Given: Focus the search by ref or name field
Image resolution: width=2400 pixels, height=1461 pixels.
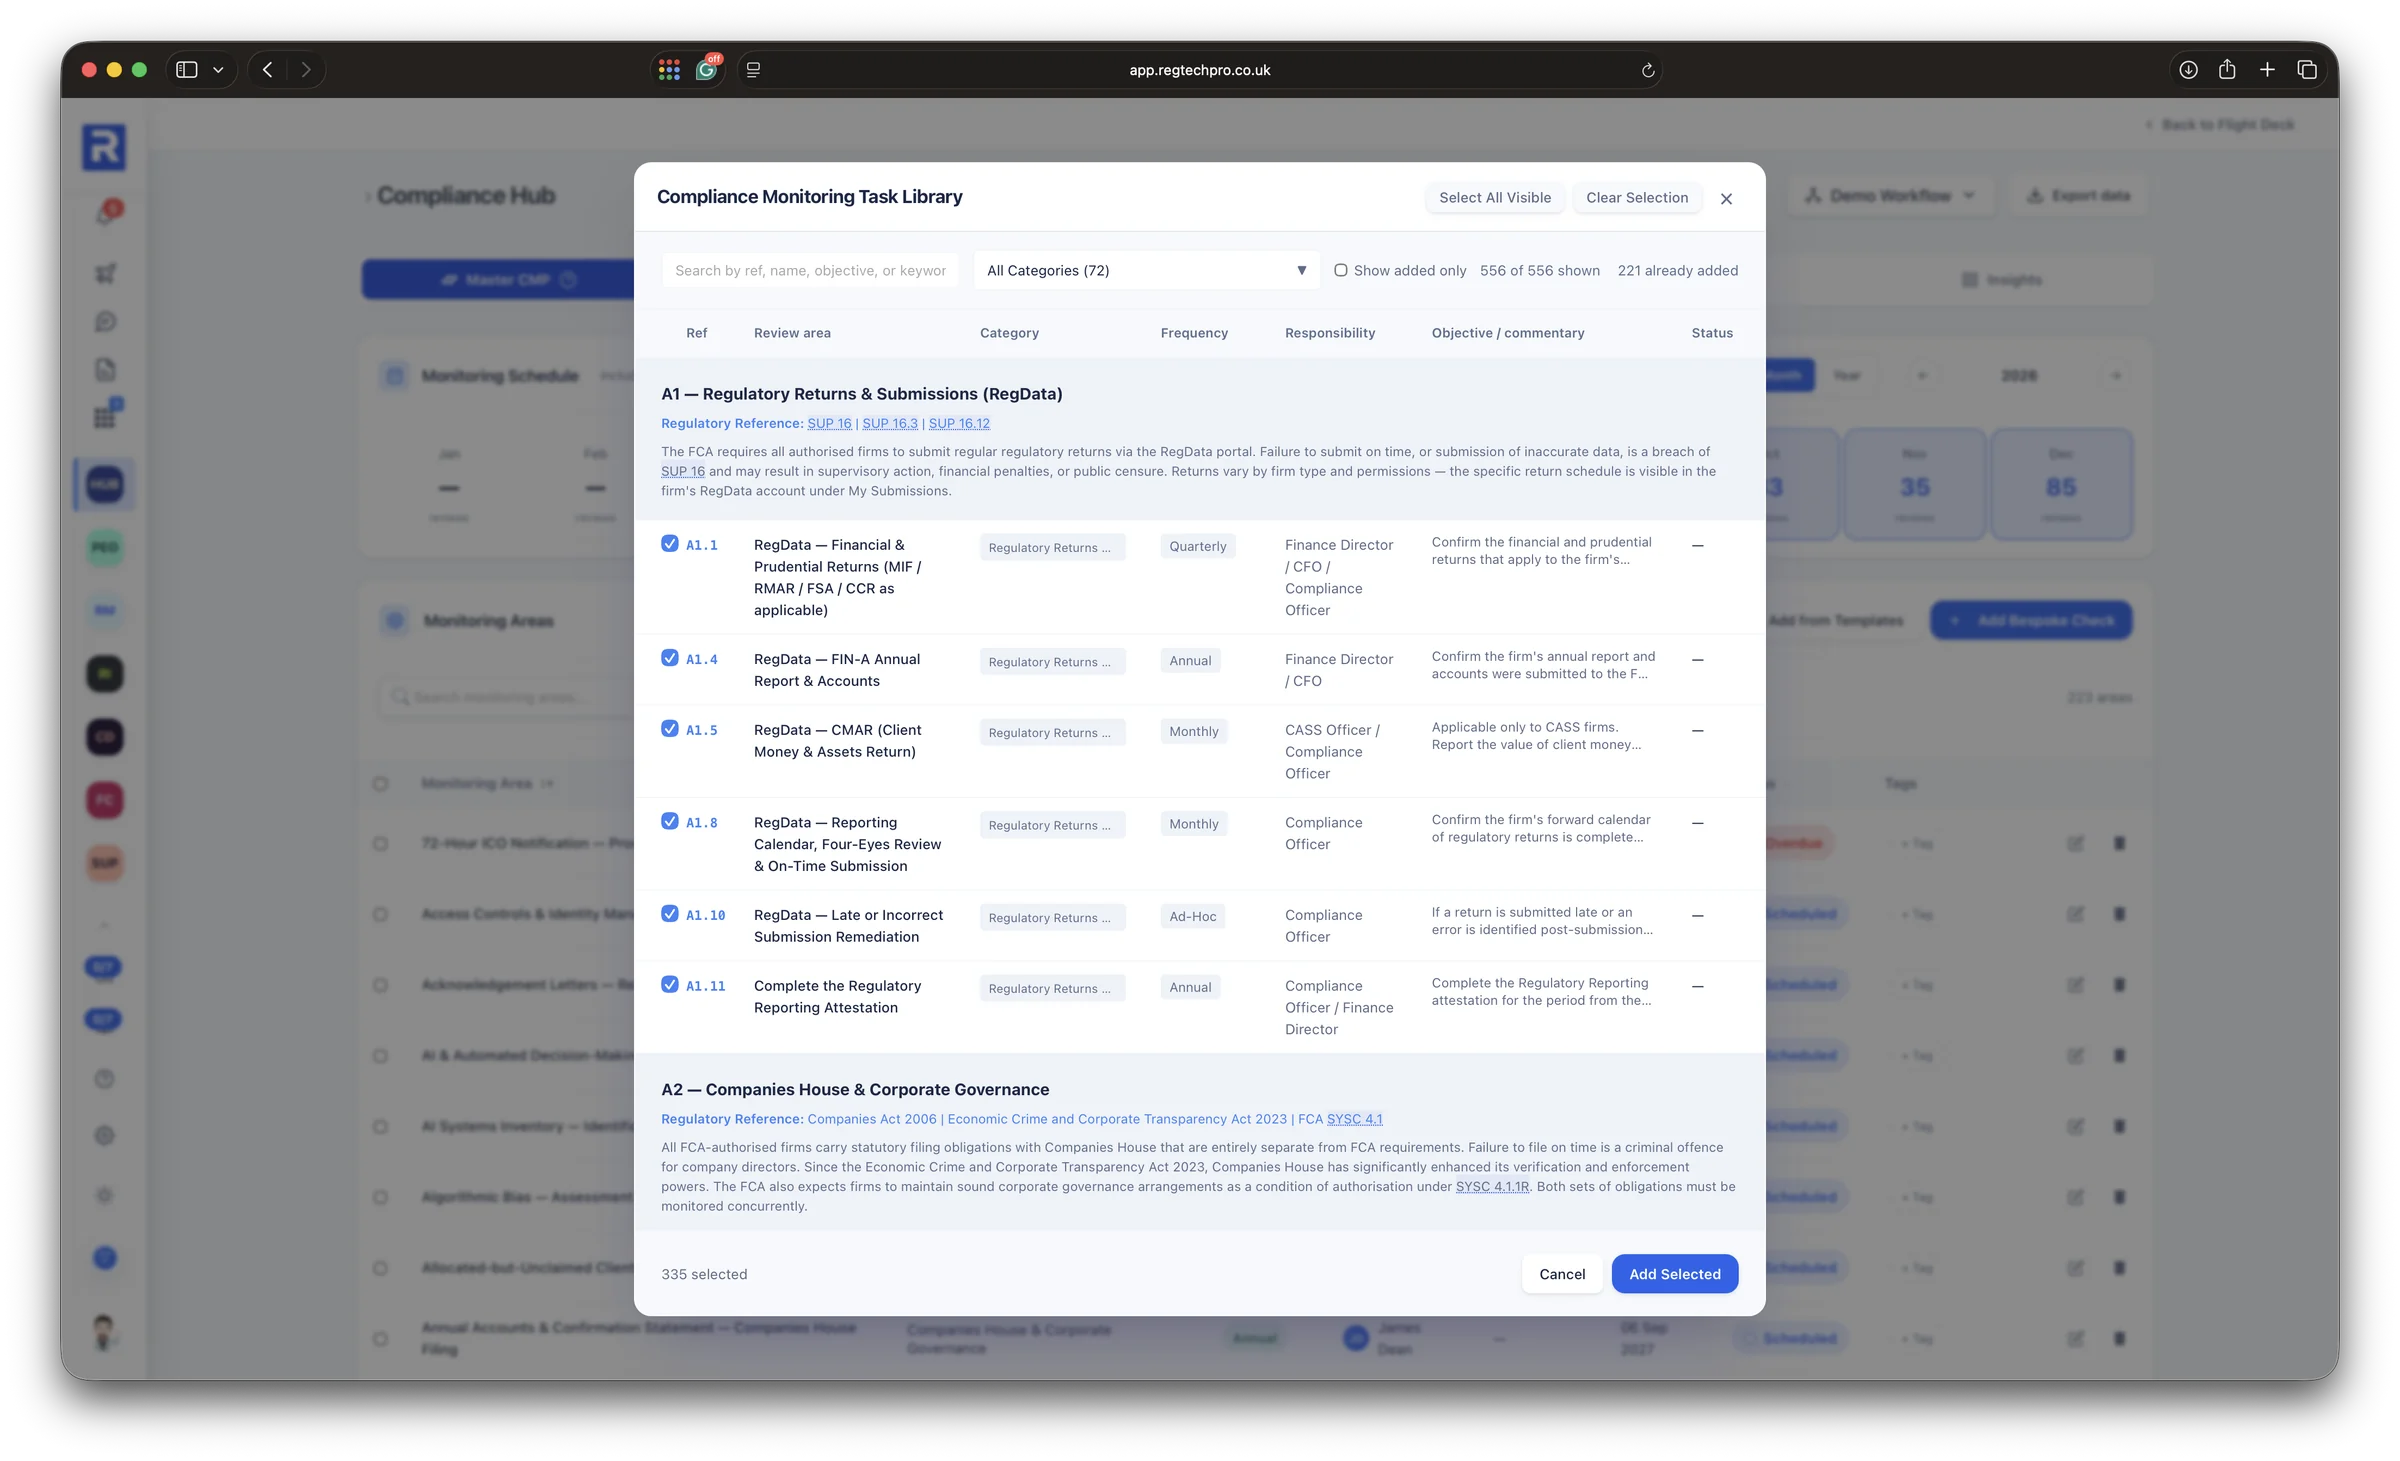Looking at the screenshot, I should coord(810,270).
